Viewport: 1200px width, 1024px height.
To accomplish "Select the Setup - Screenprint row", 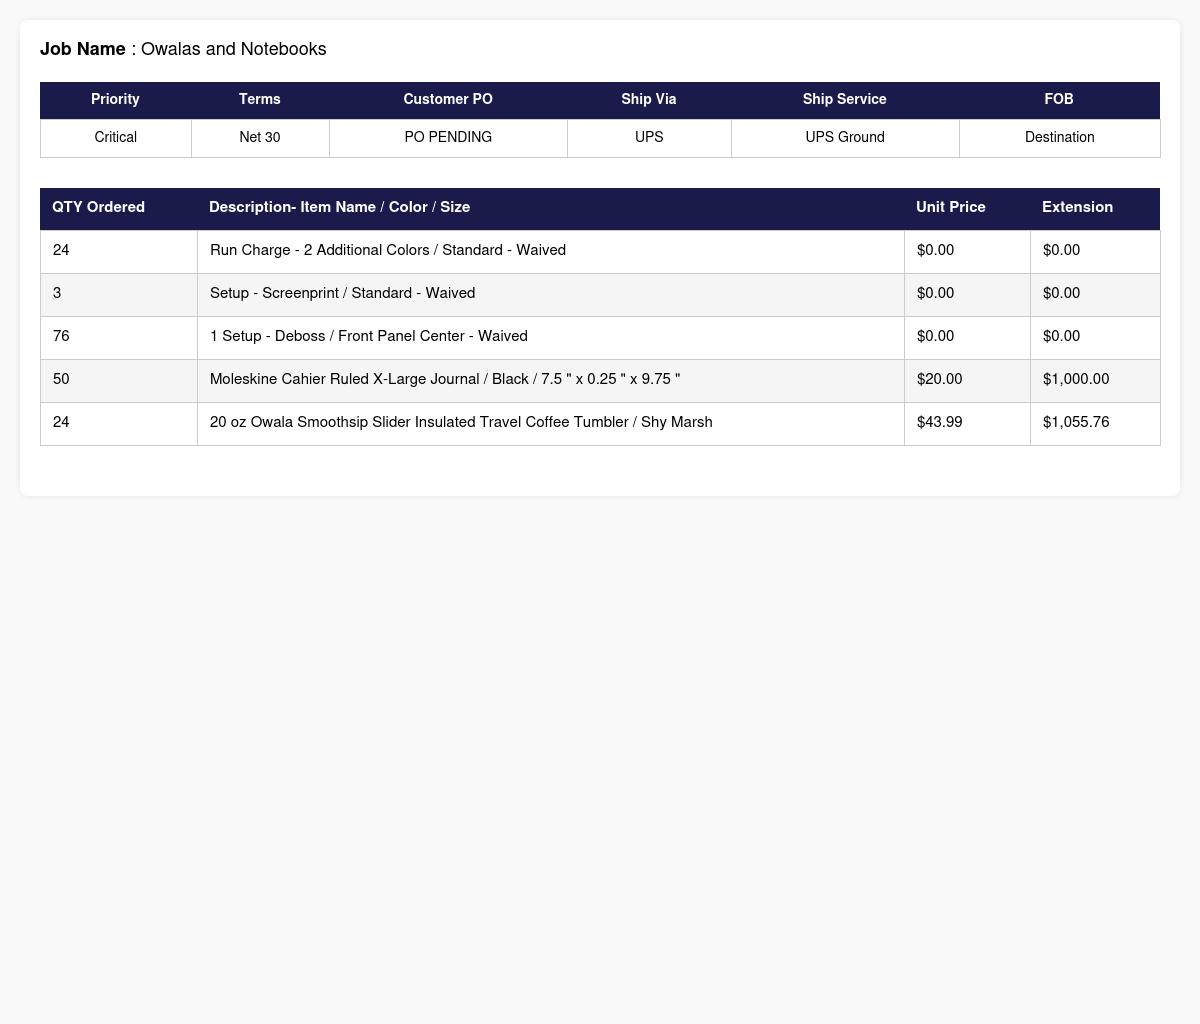I will click(x=600, y=294).
